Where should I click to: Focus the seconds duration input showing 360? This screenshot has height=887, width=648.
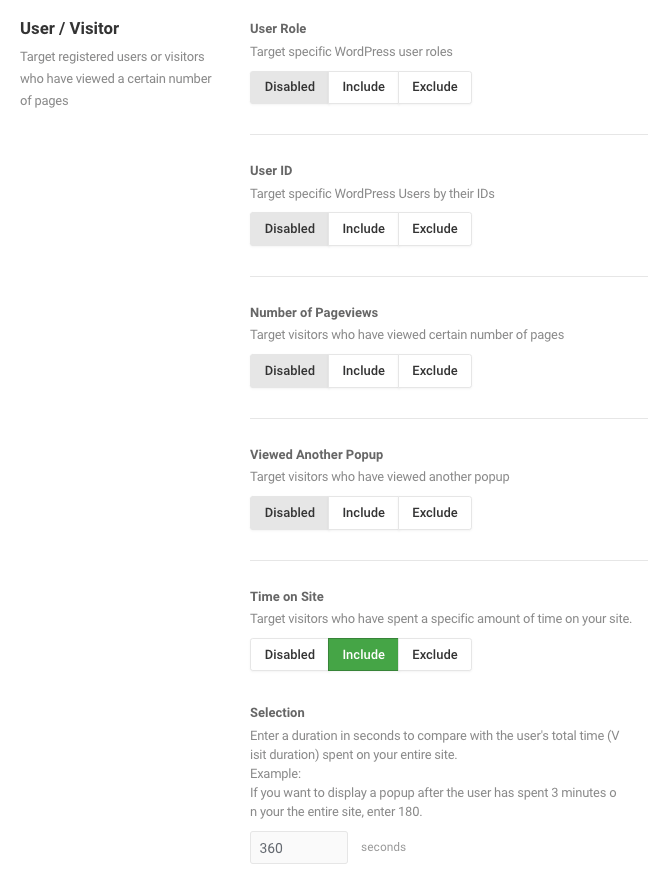(299, 847)
